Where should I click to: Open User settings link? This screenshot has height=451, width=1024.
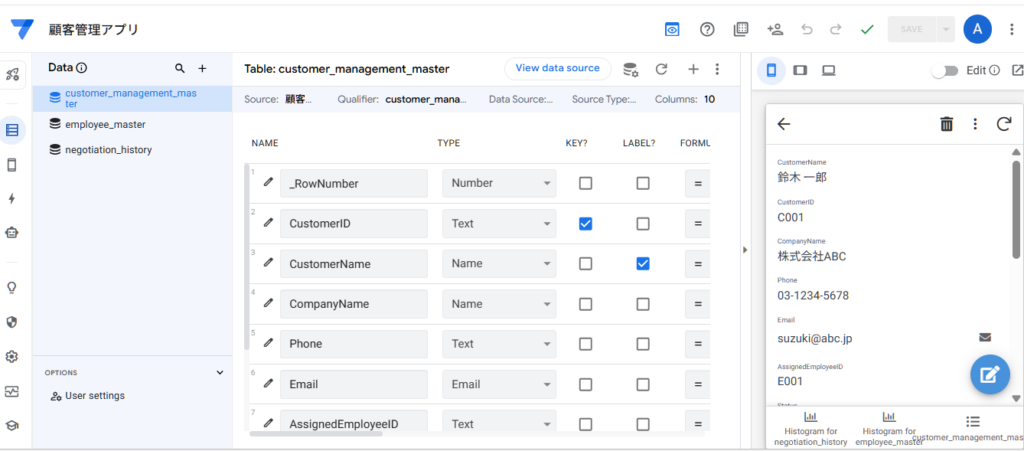(x=94, y=396)
